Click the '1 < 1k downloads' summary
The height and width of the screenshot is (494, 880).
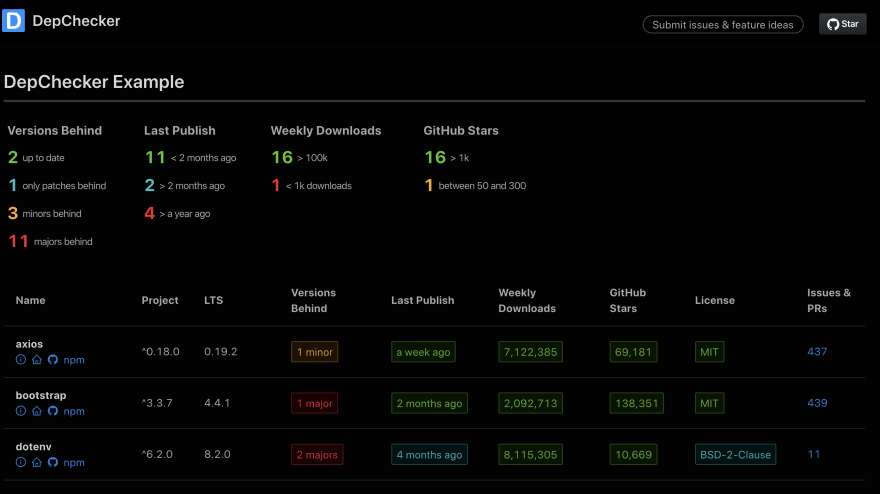[x=311, y=186]
